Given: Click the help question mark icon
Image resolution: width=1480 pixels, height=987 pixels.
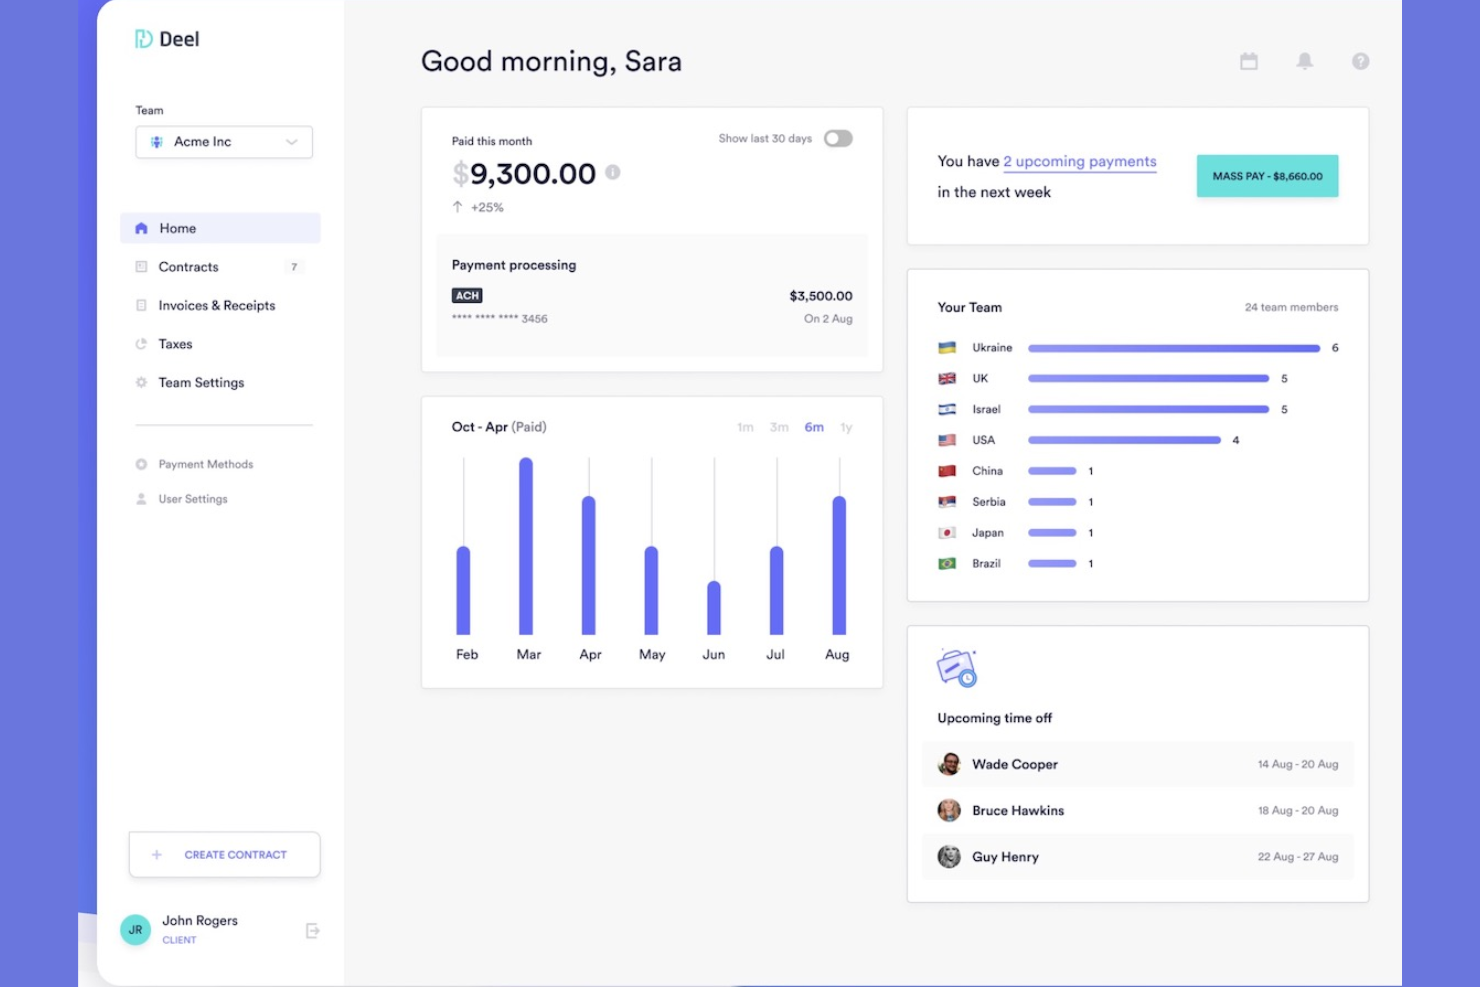Looking at the screenshot, I should click(1360, 61).
